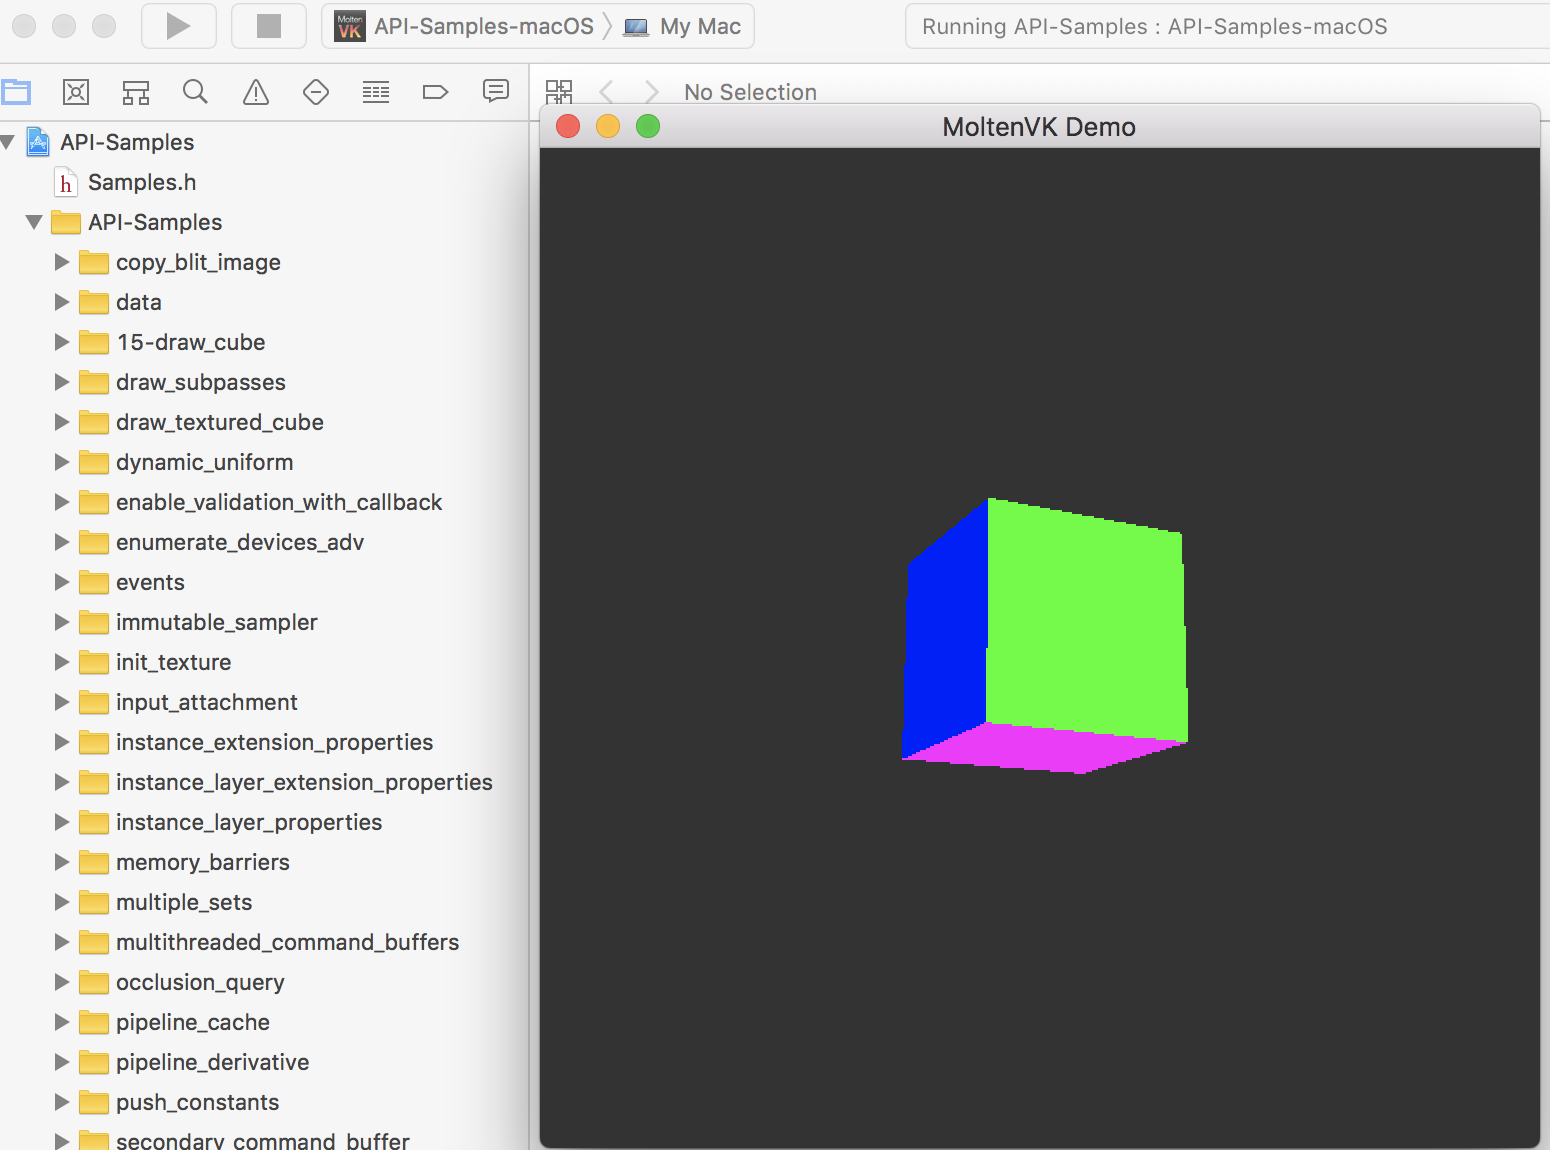Screen dimensions: 1550x1150
Task: Zoom the MoltenVK Demo window
Action: 648,126
